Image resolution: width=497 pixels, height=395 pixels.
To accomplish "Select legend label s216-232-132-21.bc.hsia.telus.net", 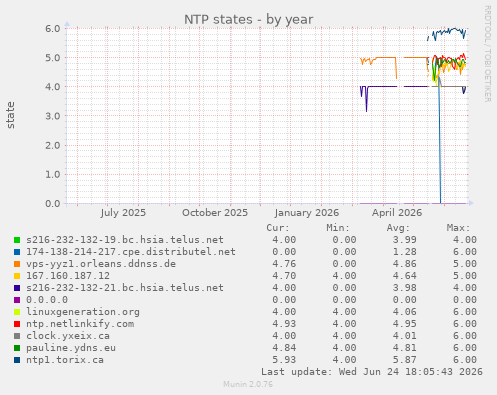I will 125,288.
